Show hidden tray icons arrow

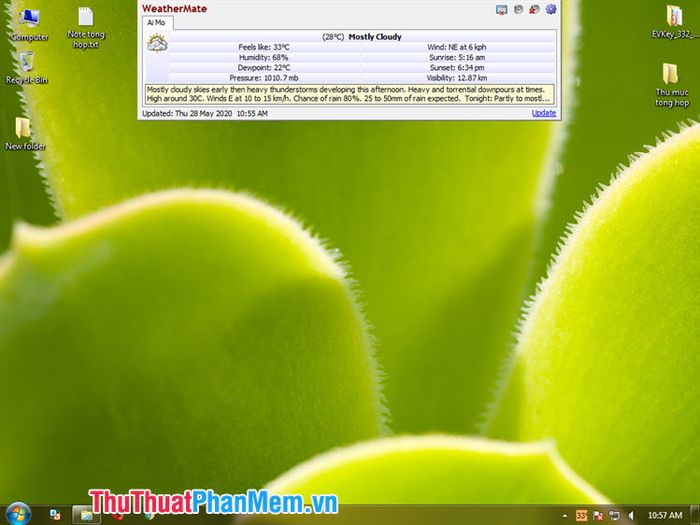pos(565,516)
